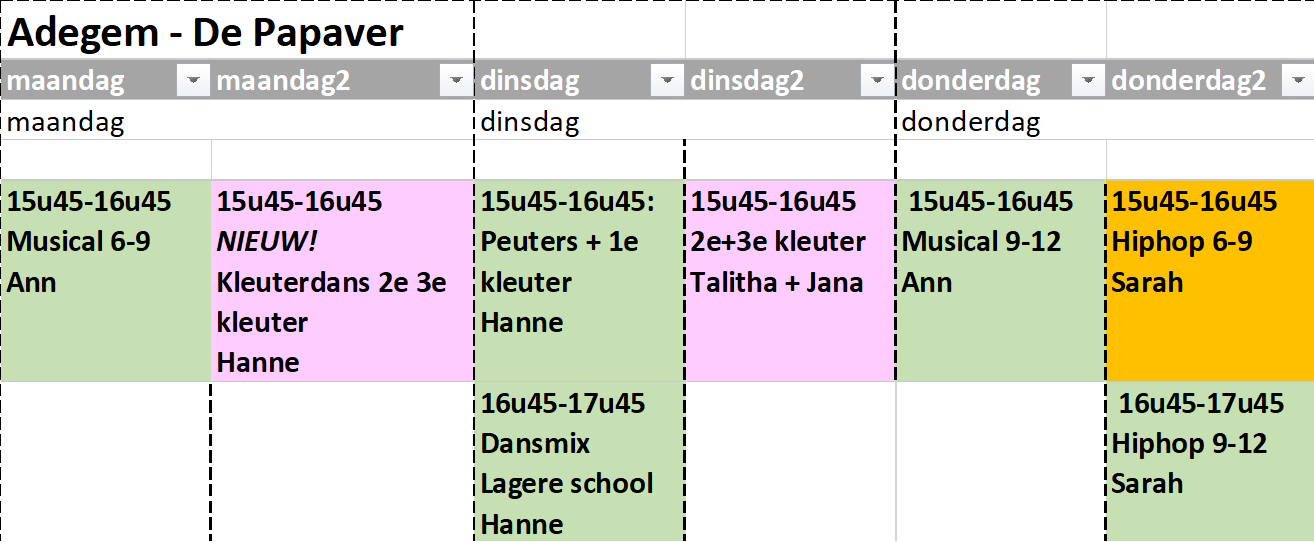Select the pink NIEUW! Kleuterdans cell

(x=343, y=281)
